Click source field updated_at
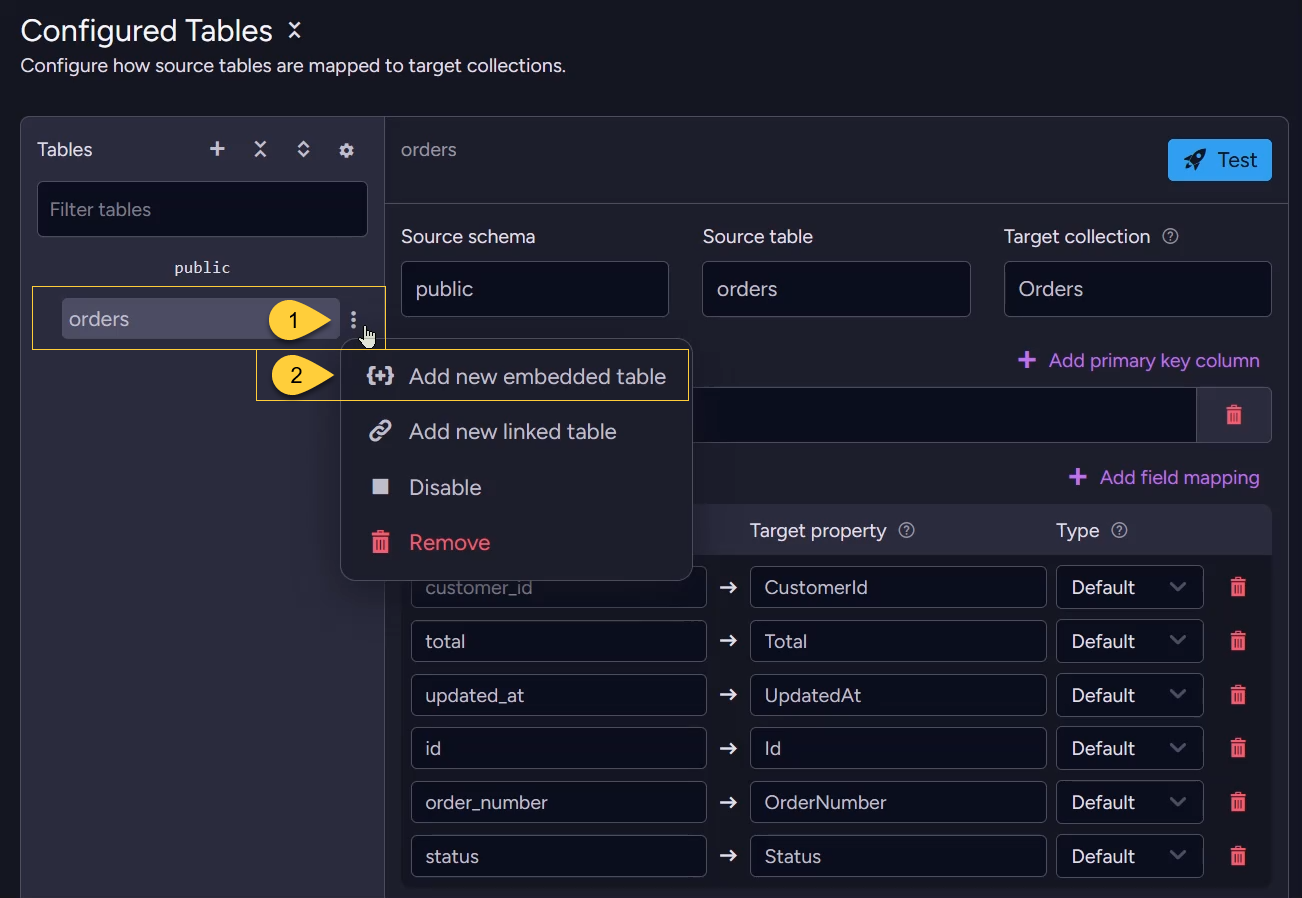 559,695
